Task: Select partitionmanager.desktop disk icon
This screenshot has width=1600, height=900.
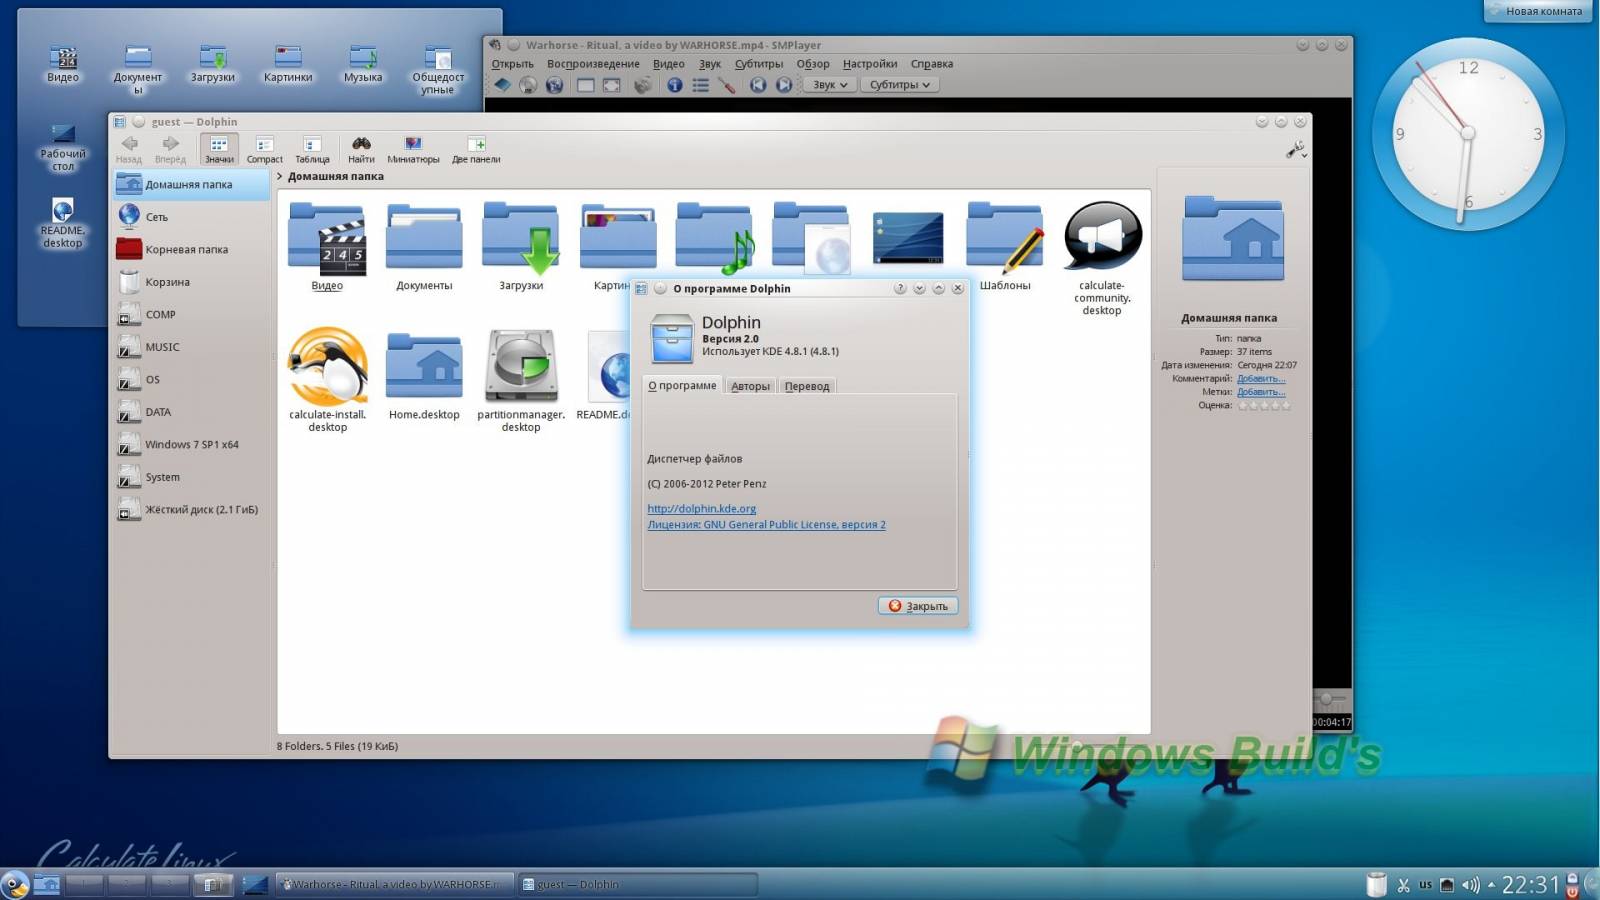Action: [x=521, y=366]
